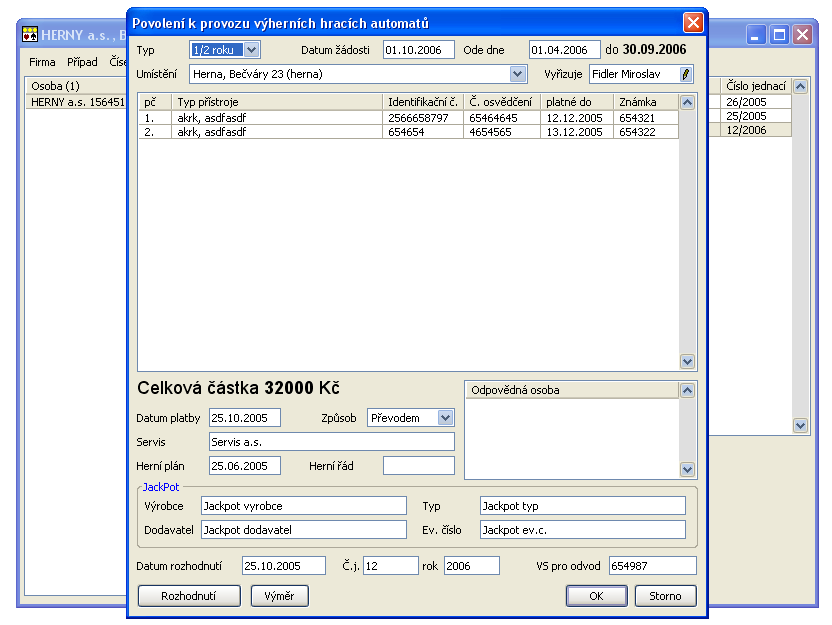Open the Typ dropdown showing 1/2 roku
Viewport: 832px width, 625px height.
[251, 50]
